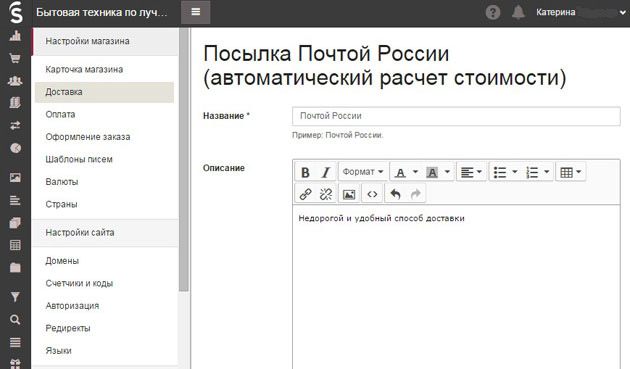Open Оплата settings

pos(60,114)
